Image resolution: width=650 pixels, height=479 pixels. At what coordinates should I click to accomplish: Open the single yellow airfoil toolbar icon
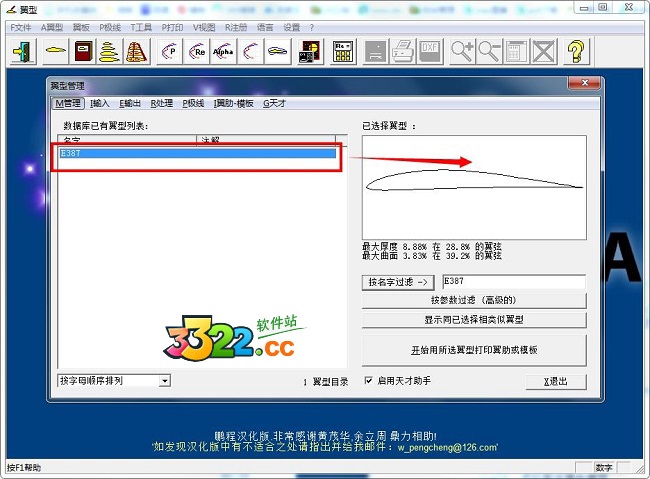coord(56,51)
